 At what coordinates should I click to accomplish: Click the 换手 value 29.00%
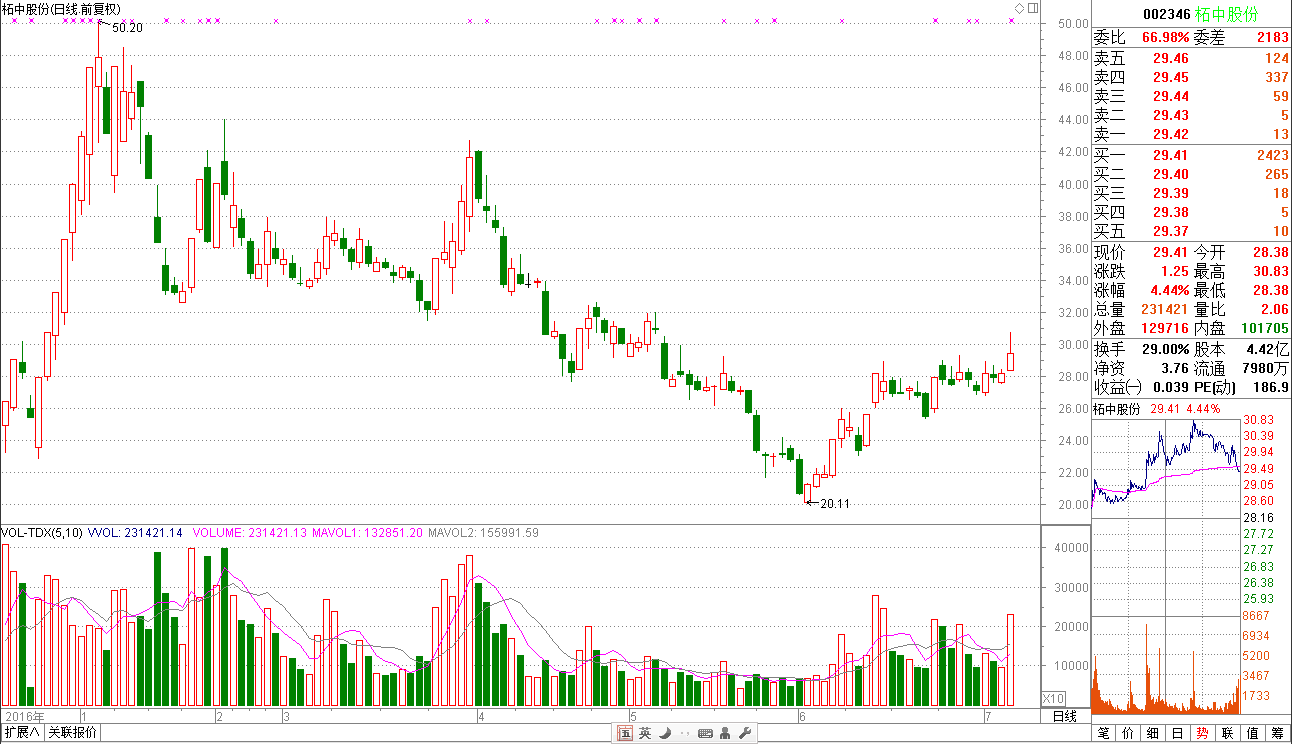point(1167,350)
